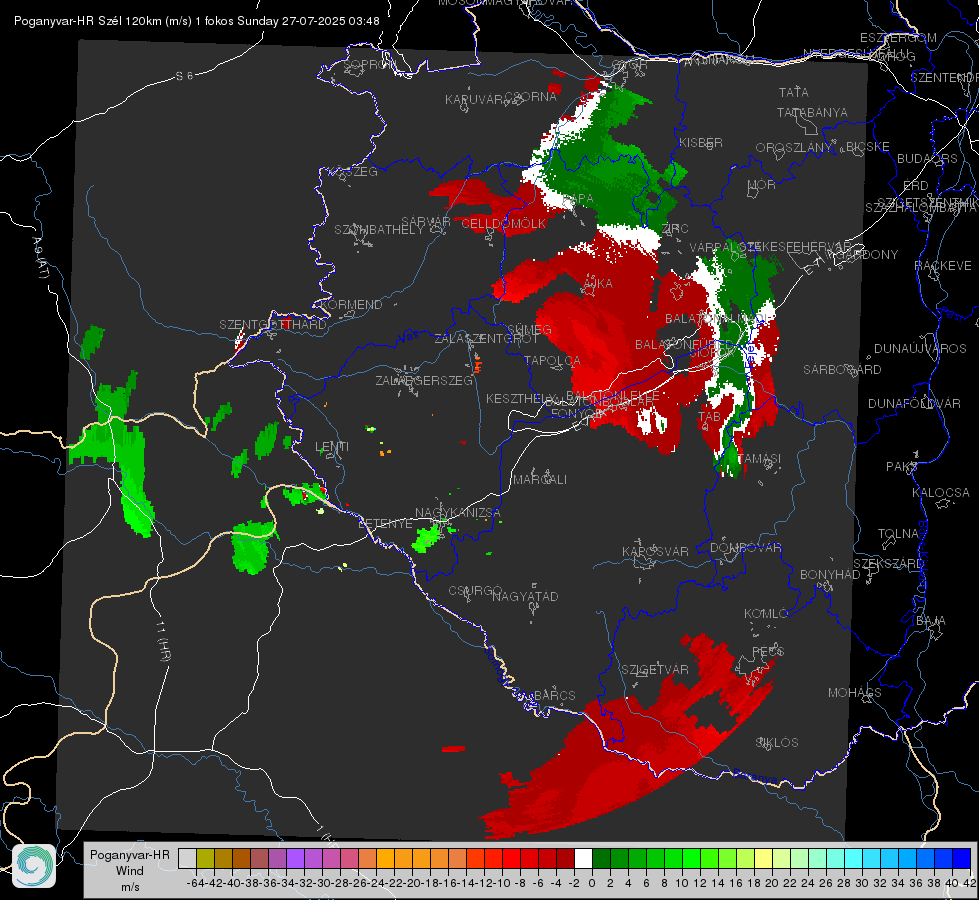The width and height of the screenshot is (979, 900).
Task: Click the 'Poganyvar-HR' legend title
Action: pyautogui.click(x=130, y=855)
